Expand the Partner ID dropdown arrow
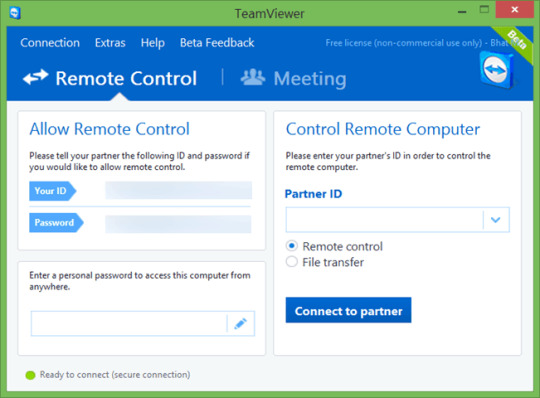Viewport: 540px width, 398px height. (496, 220)
